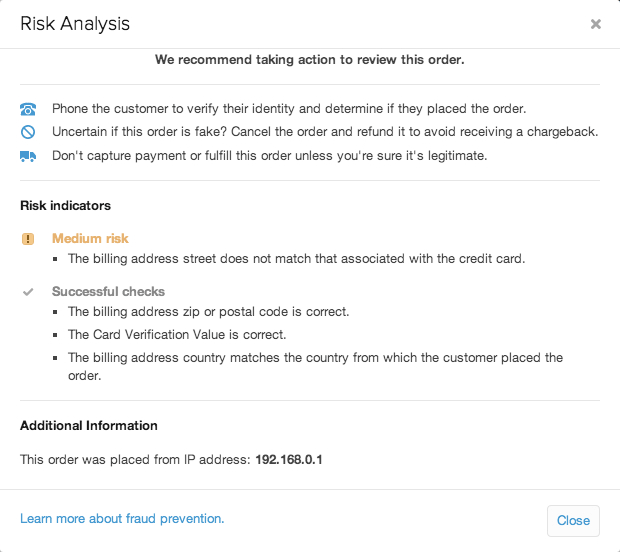Click the phone icon beside verify identity
Screen dimensions: 620x552
27,110
